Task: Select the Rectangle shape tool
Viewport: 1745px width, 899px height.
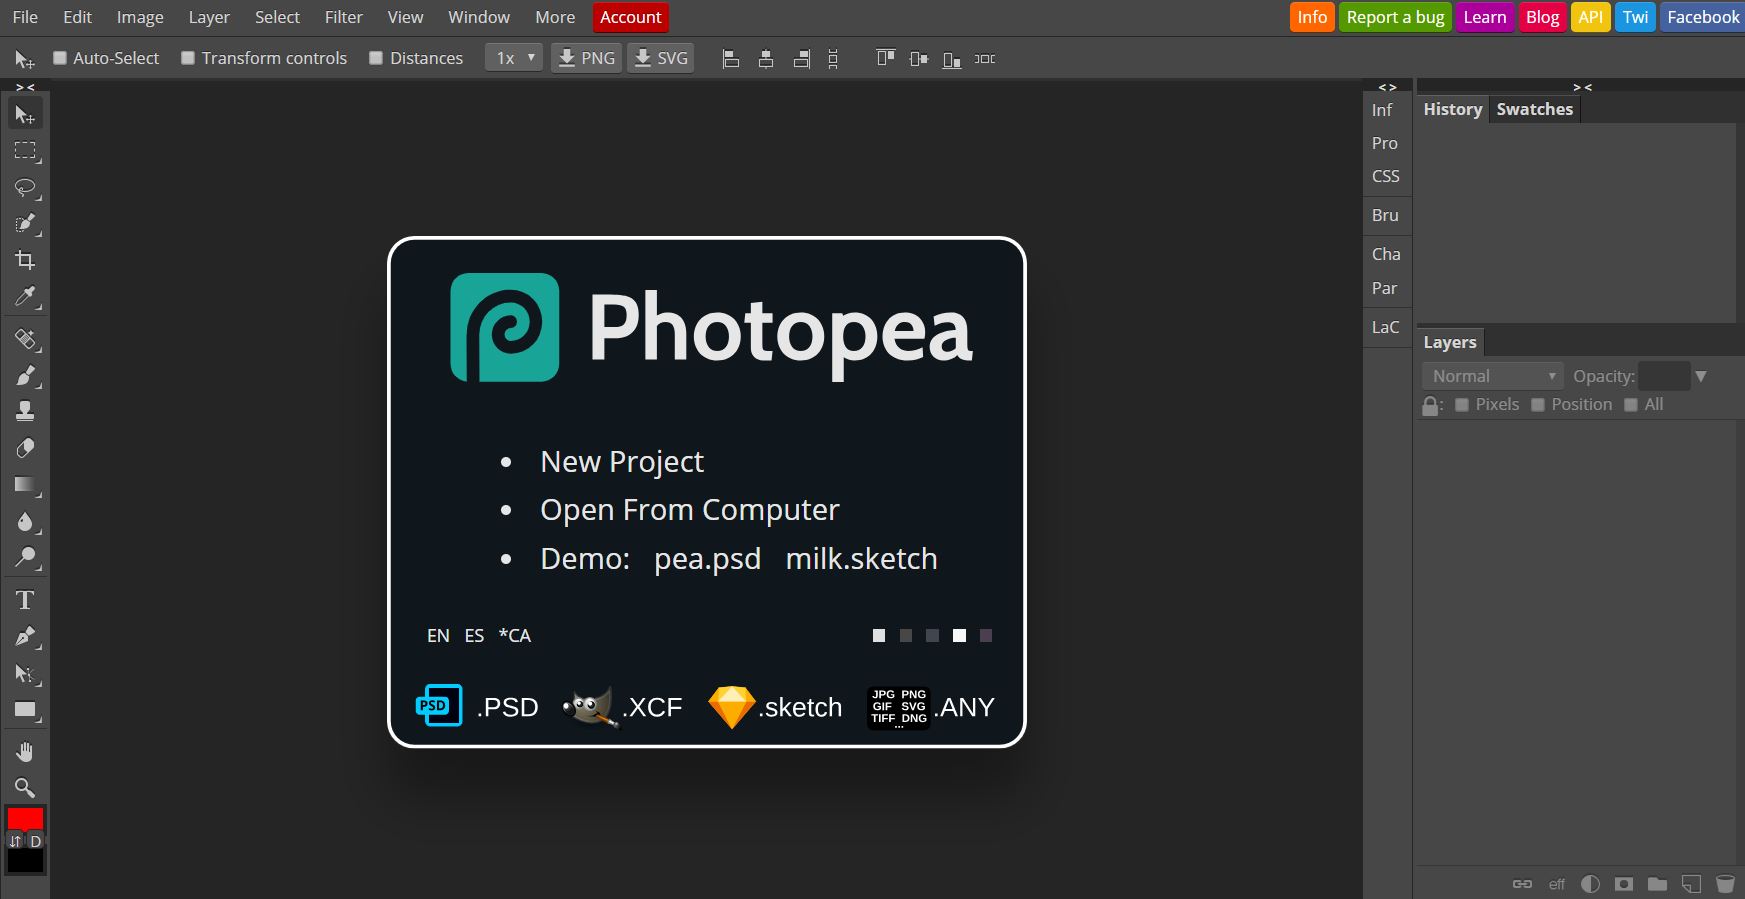Action: coord(25,711)
